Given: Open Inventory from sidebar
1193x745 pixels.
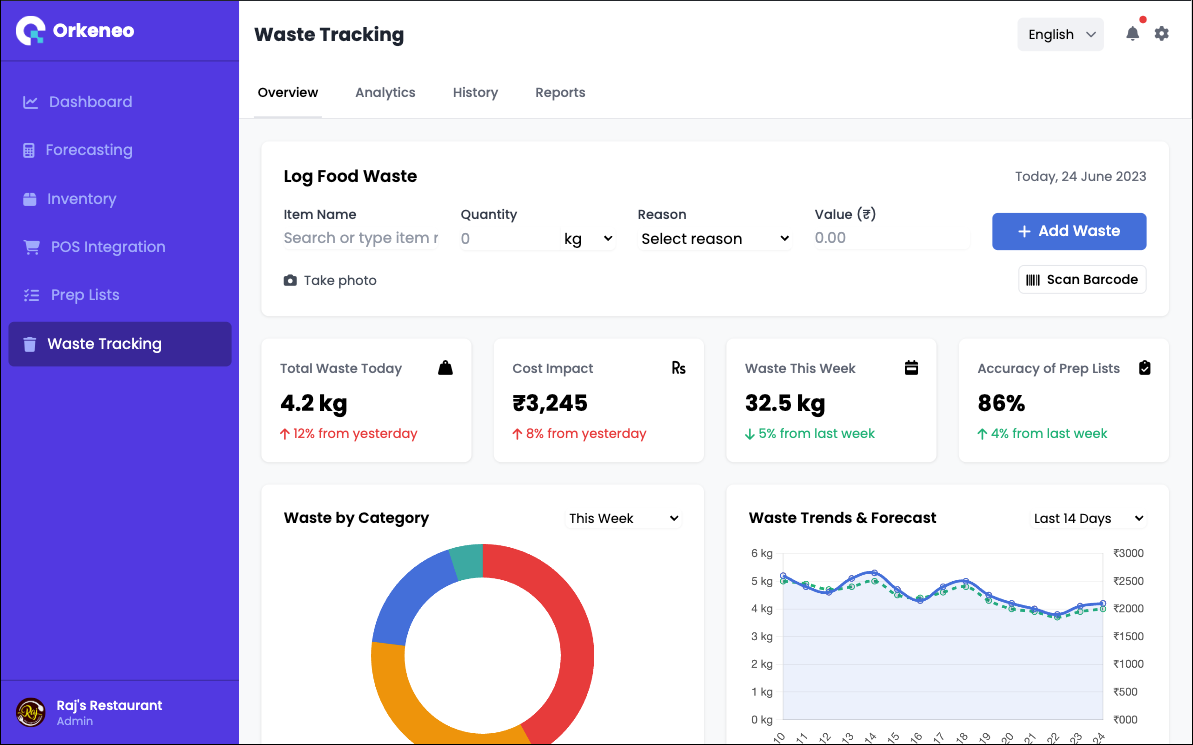Looking at the screenshot, I should 119,199.
